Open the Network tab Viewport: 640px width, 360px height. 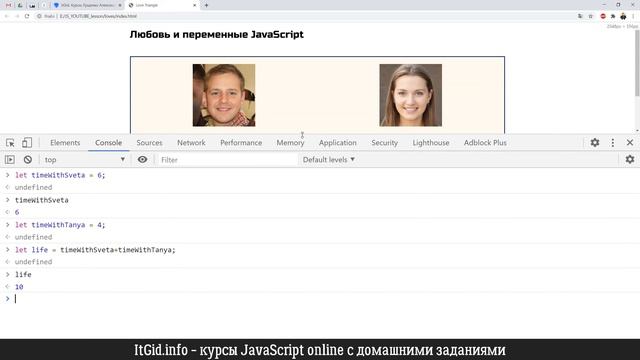pyautogui.click(x=191, y=142)
